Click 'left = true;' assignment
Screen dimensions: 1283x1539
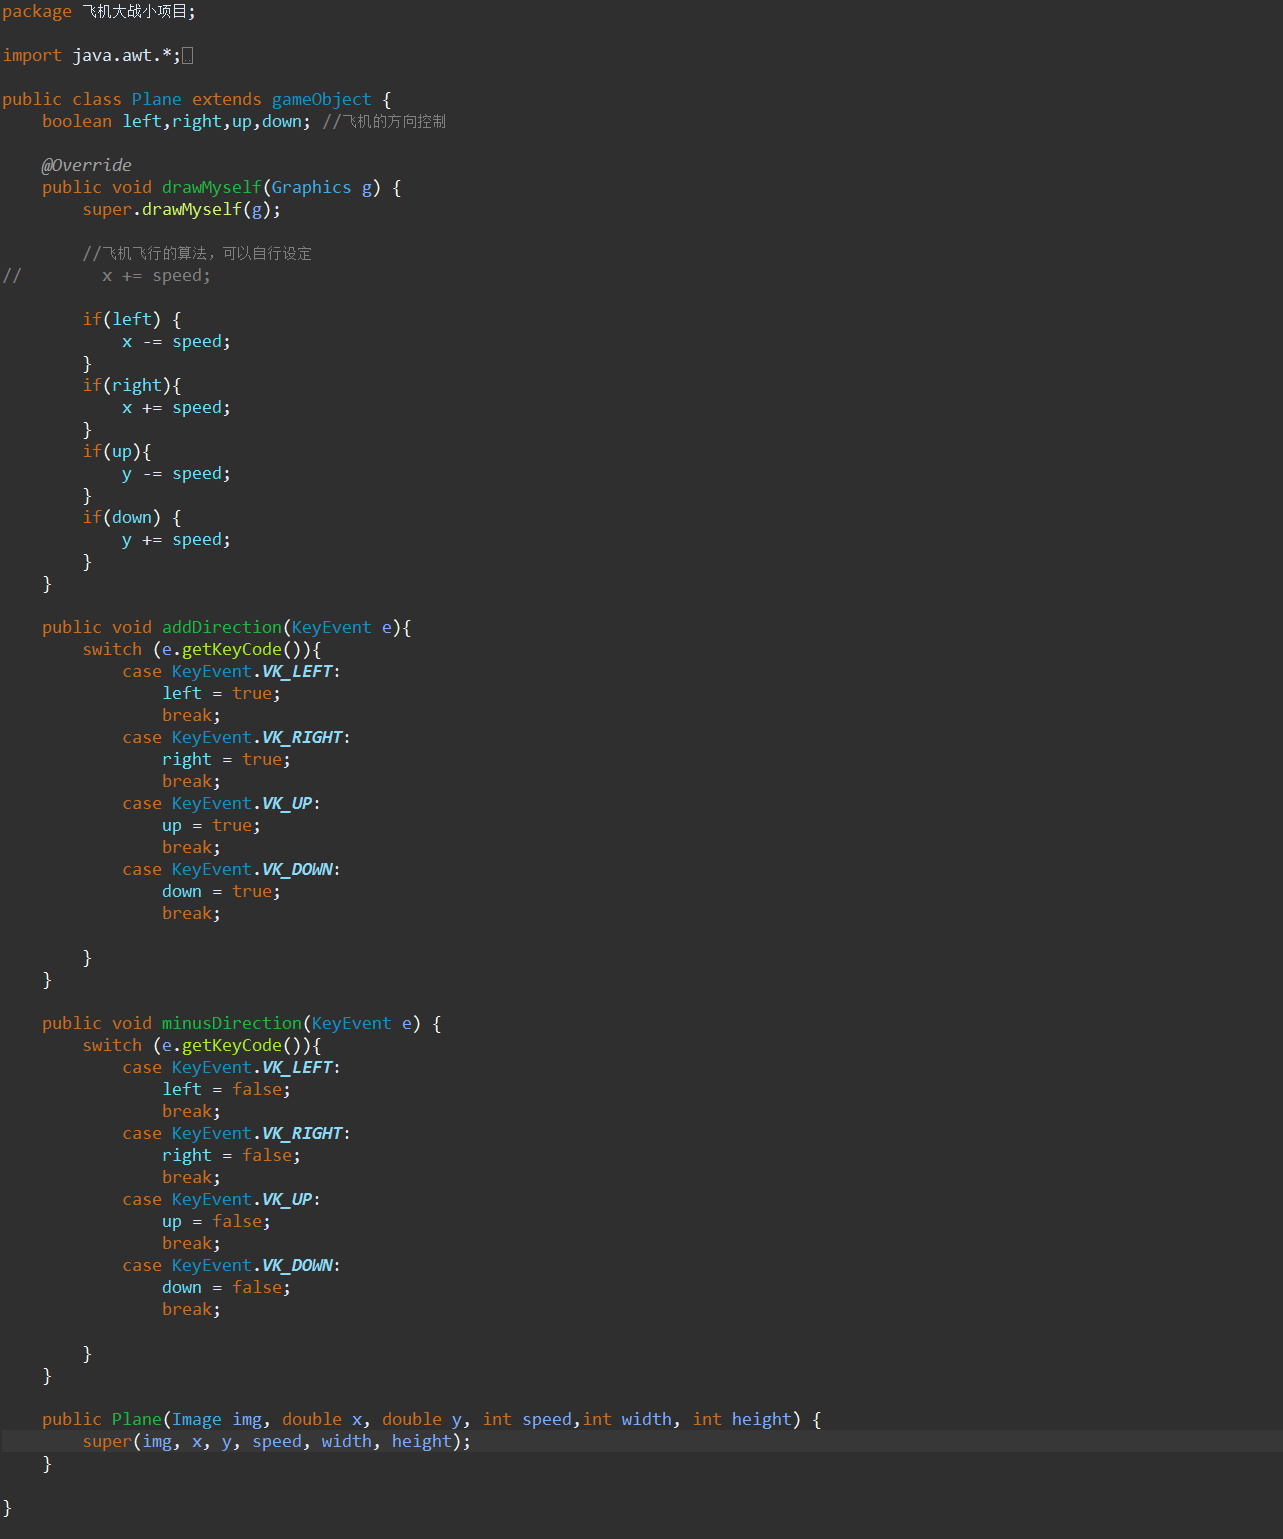222,694
